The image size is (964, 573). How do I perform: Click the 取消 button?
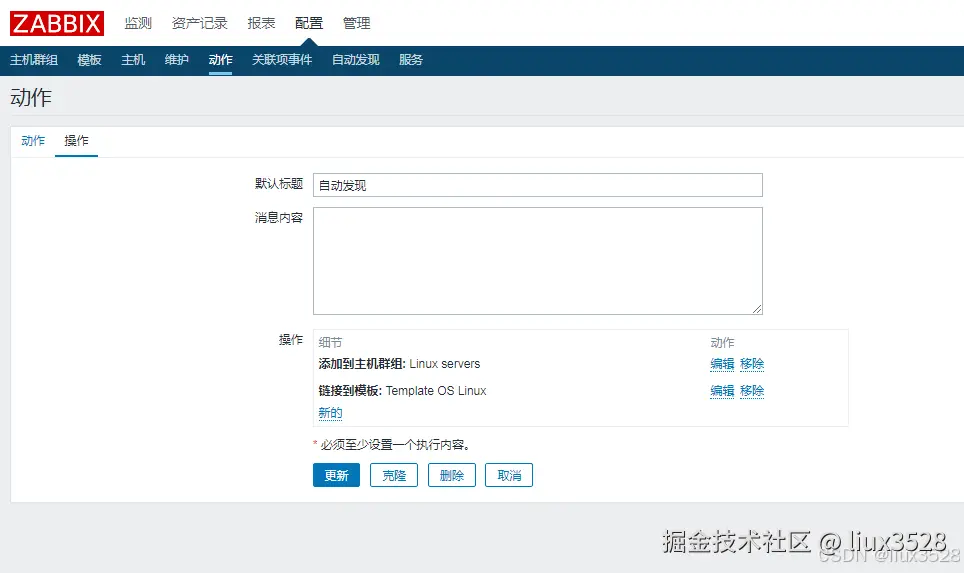coord(509,475)
